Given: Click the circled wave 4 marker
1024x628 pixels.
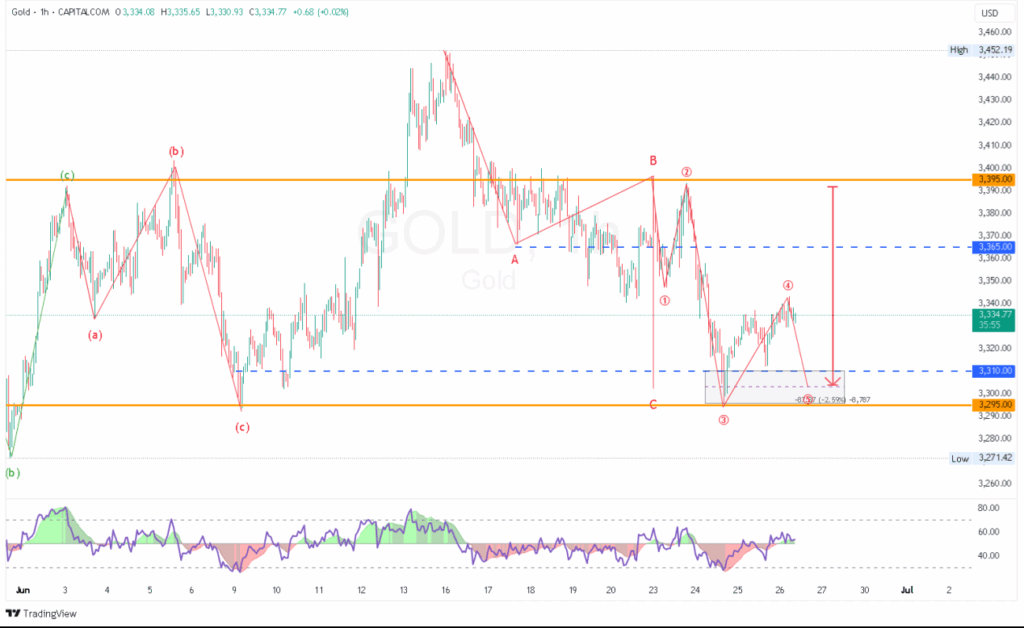Looking at the screenshot, I should pos(788,285).
